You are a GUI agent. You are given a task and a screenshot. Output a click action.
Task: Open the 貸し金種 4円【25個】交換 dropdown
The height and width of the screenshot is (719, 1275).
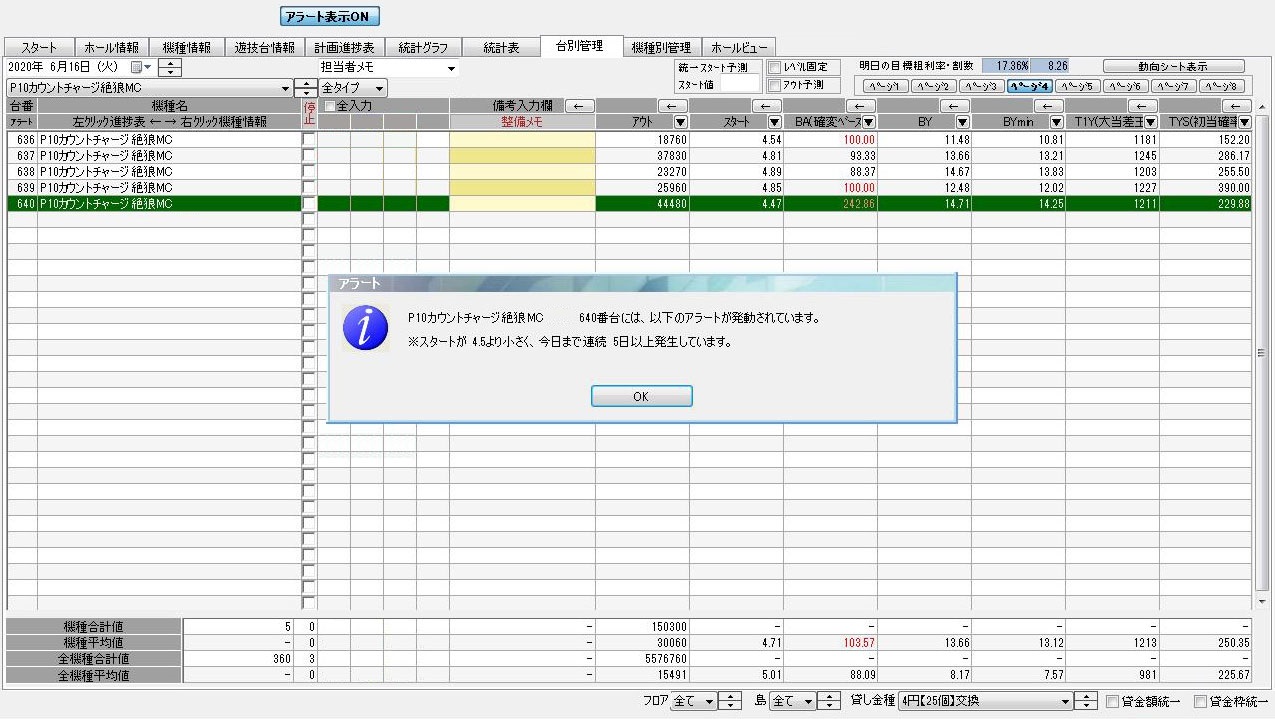(x=1065, y=702)
